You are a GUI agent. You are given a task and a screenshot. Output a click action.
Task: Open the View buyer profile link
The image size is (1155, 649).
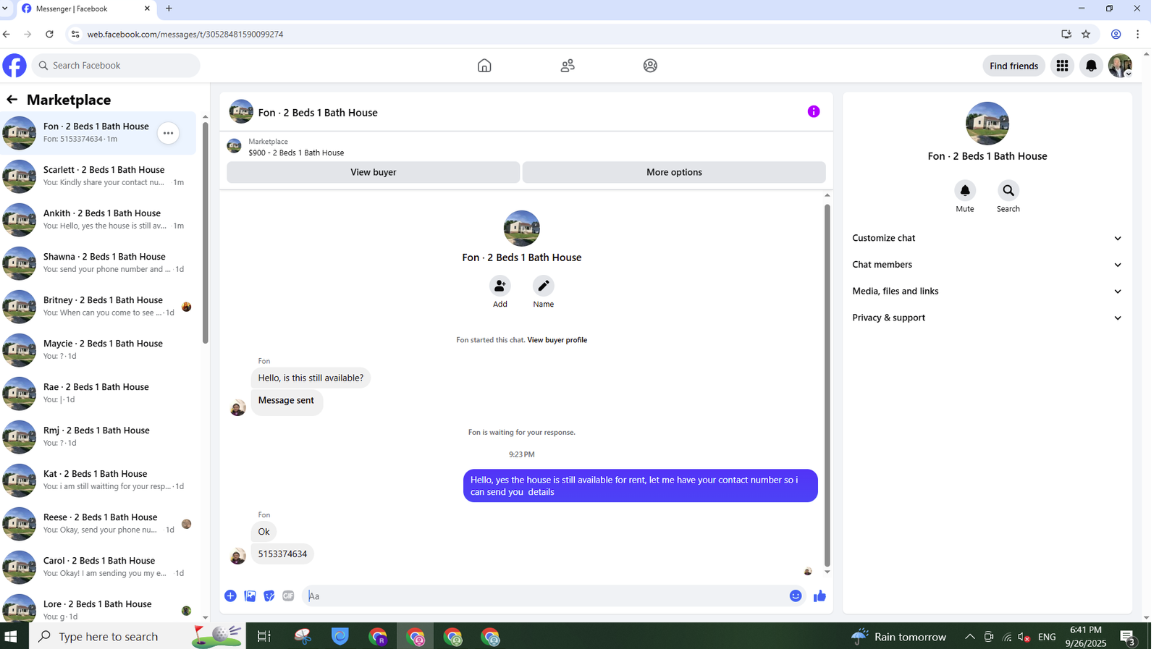[x=557, y=340]
